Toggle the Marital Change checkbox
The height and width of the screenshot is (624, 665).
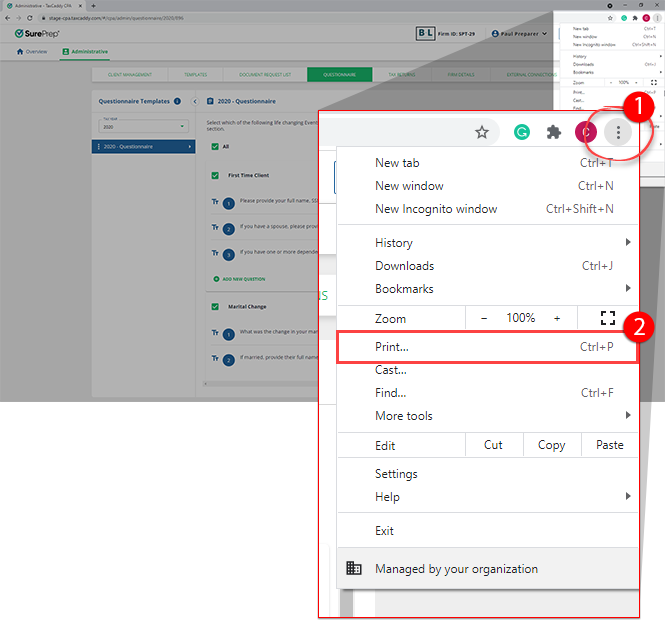coord(215,306)
